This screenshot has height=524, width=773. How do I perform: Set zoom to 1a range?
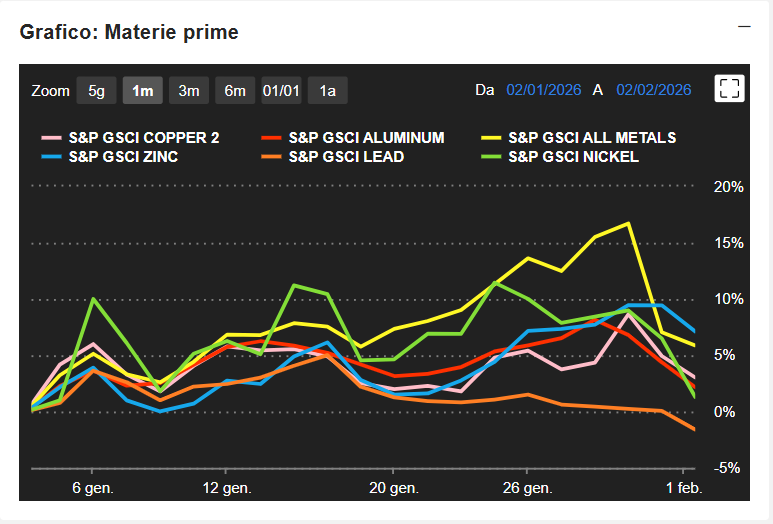pos(327,90)
